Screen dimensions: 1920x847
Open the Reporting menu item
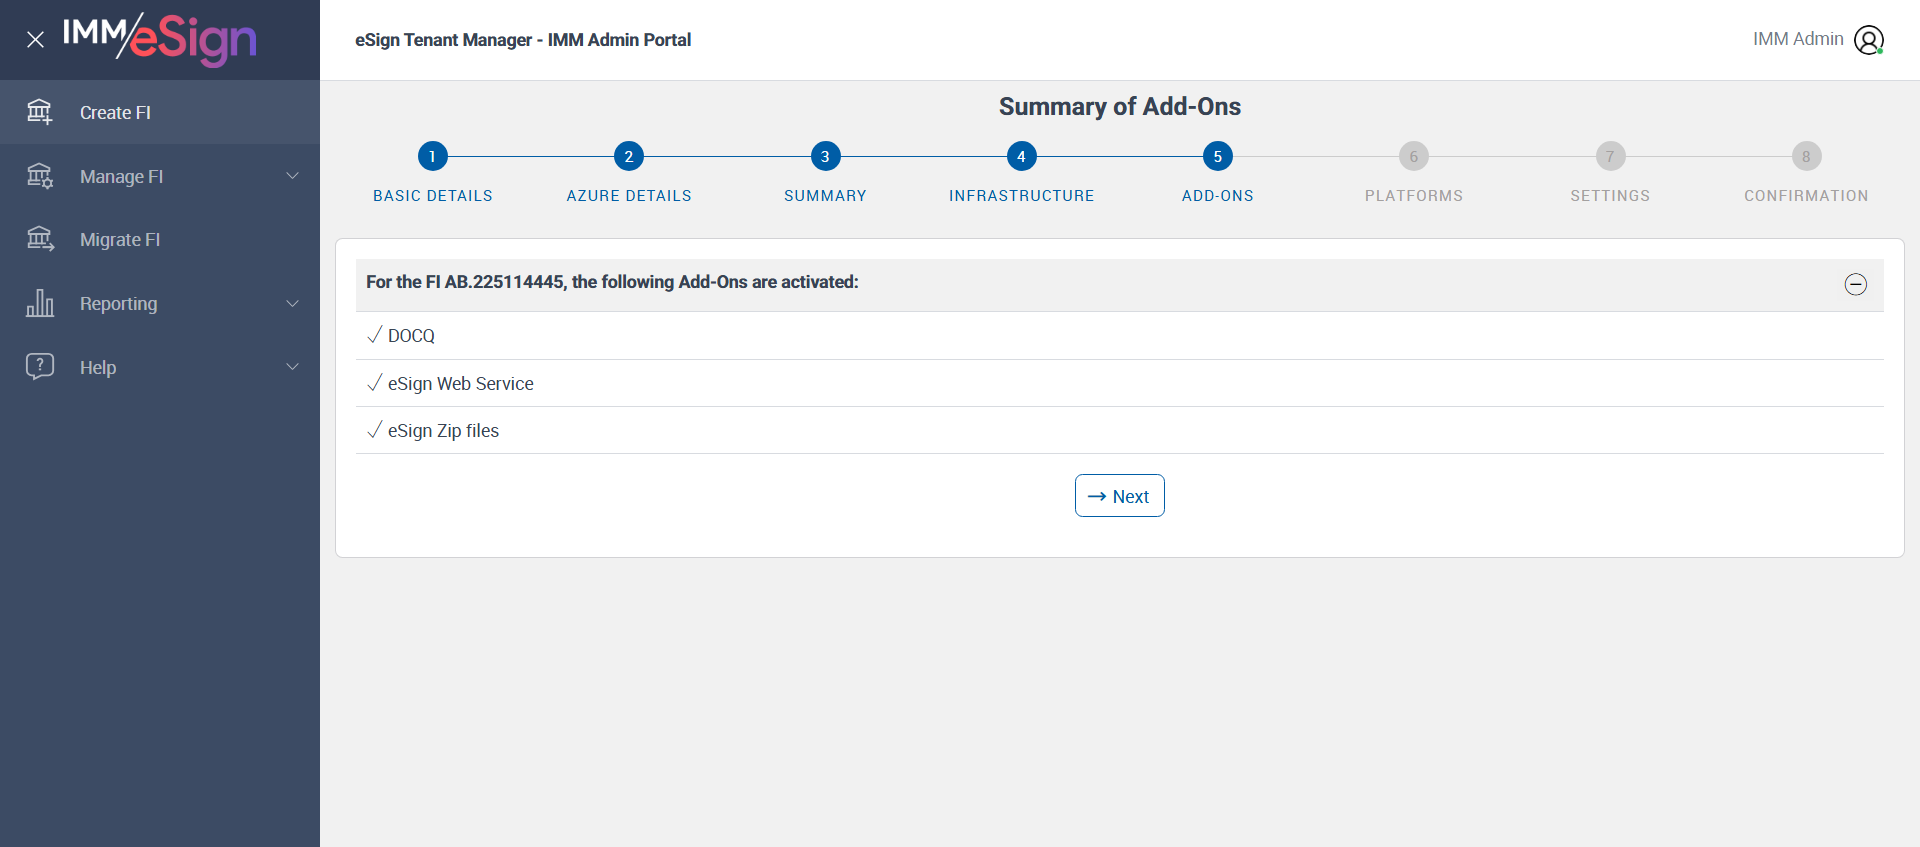tap(160, 303)
